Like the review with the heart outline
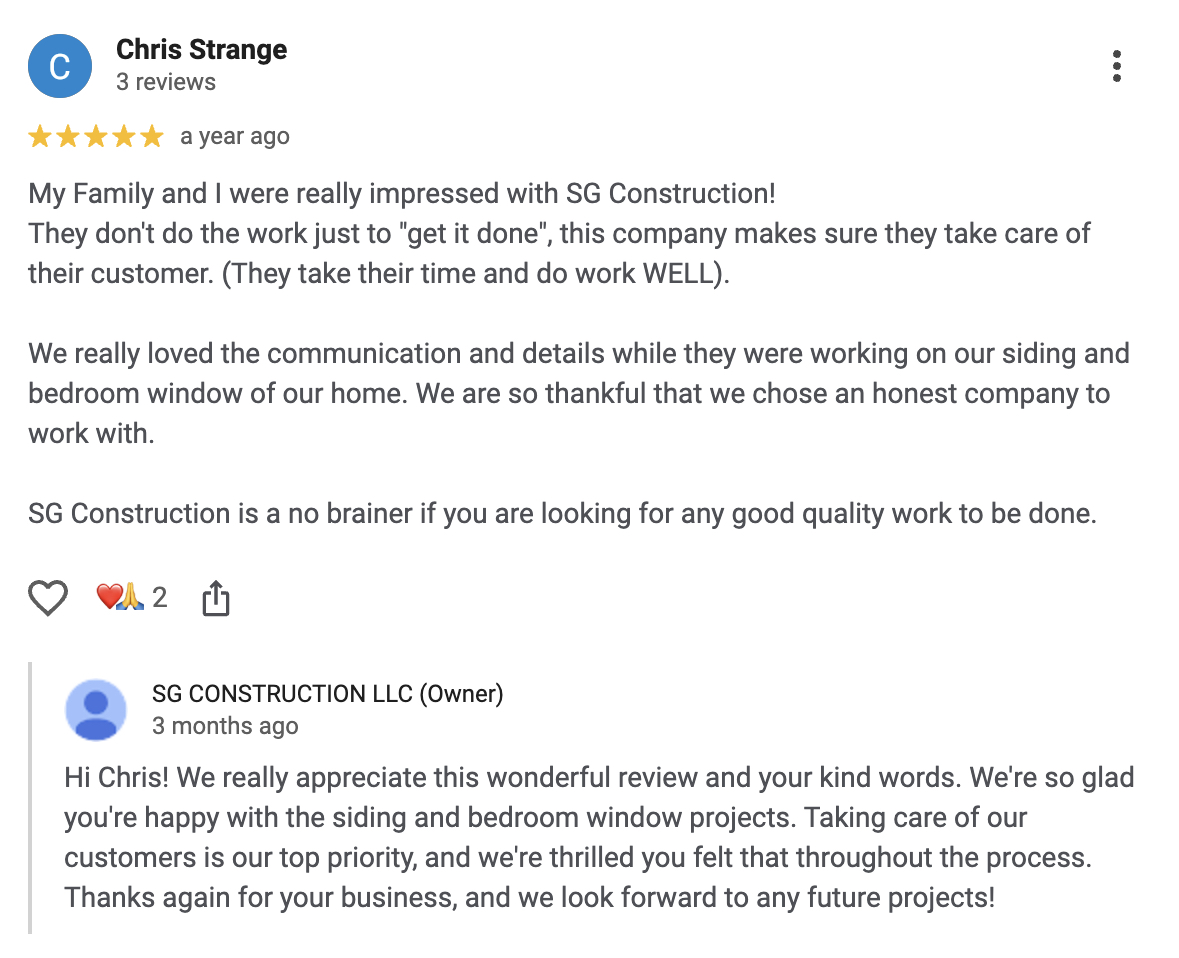Viewport: 1179px width, 958px height. point(47,598)
